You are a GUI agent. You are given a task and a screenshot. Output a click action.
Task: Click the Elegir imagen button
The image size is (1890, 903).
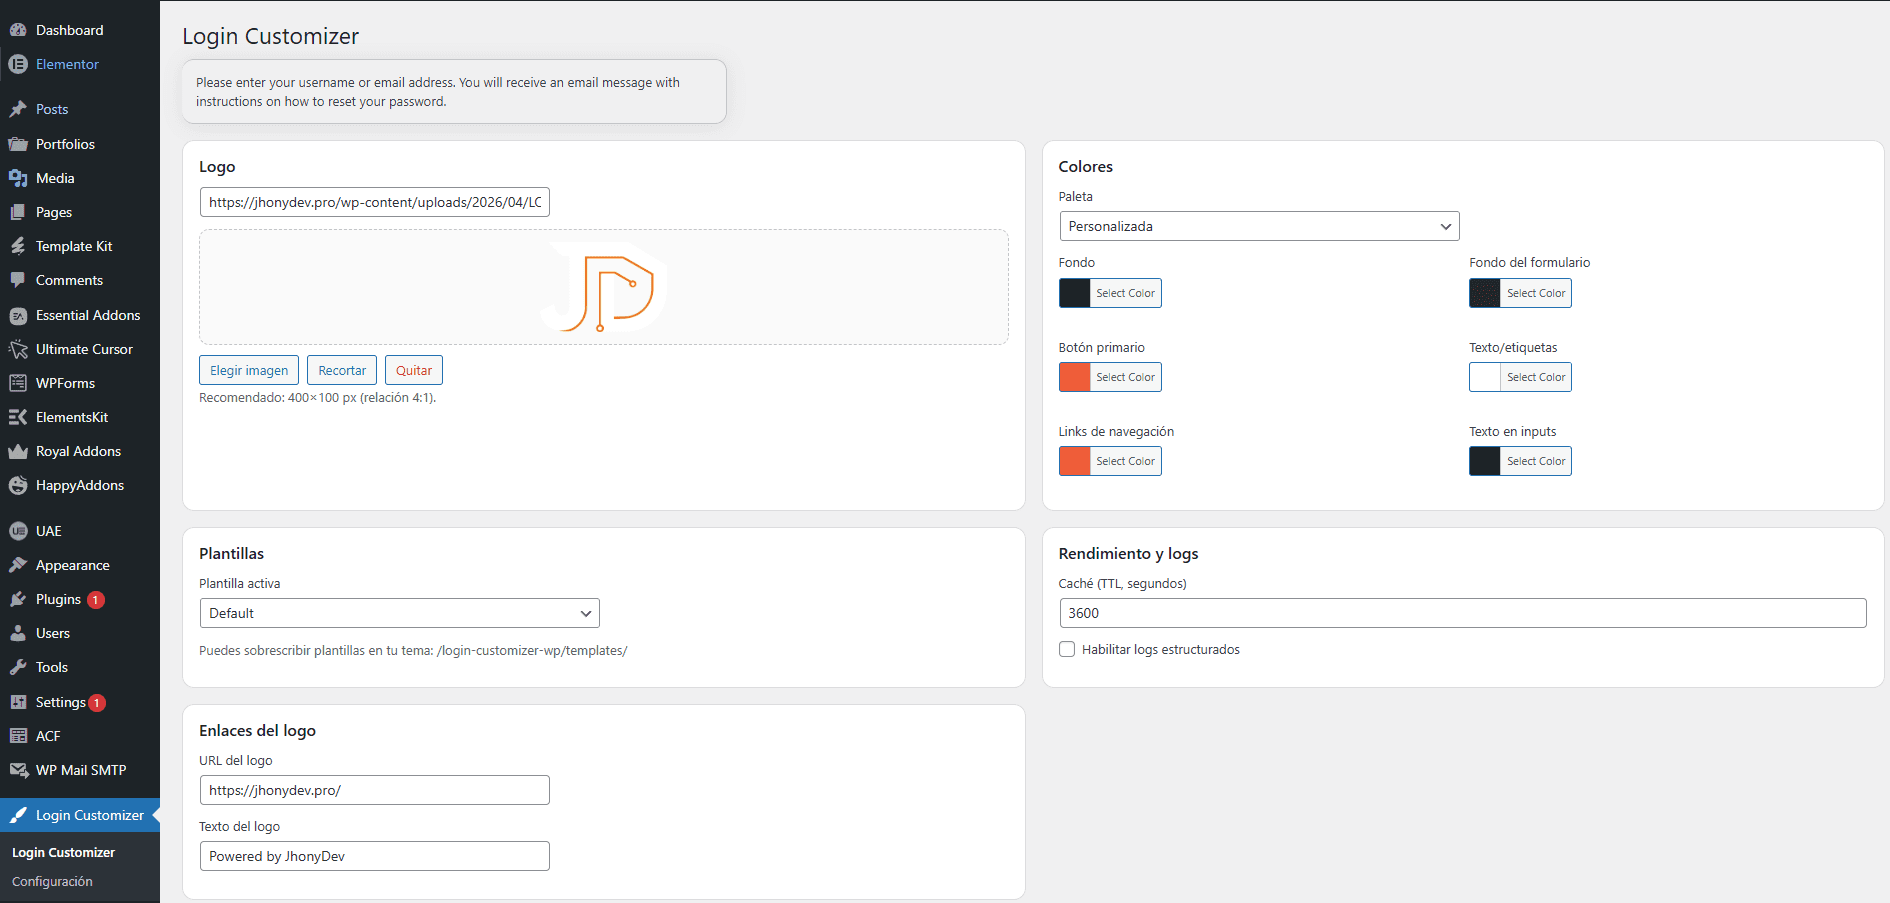249,370
